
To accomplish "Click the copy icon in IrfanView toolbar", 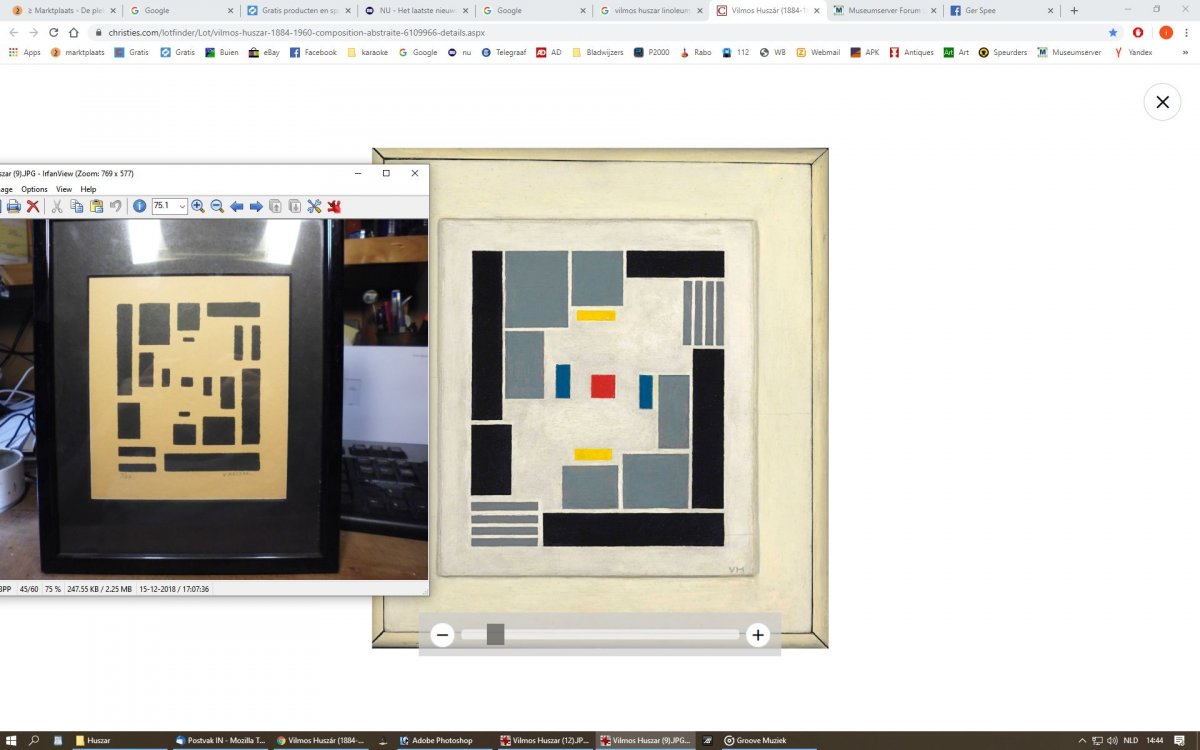I will (77, 206).
